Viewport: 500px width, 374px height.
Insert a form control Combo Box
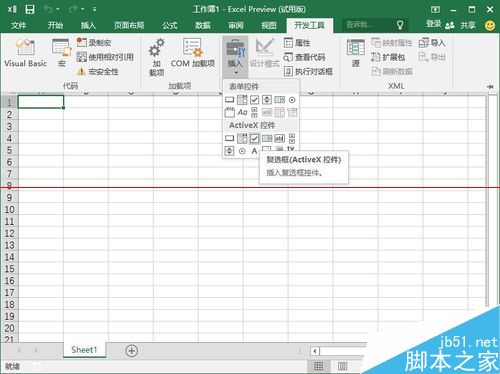click(242, 100)
